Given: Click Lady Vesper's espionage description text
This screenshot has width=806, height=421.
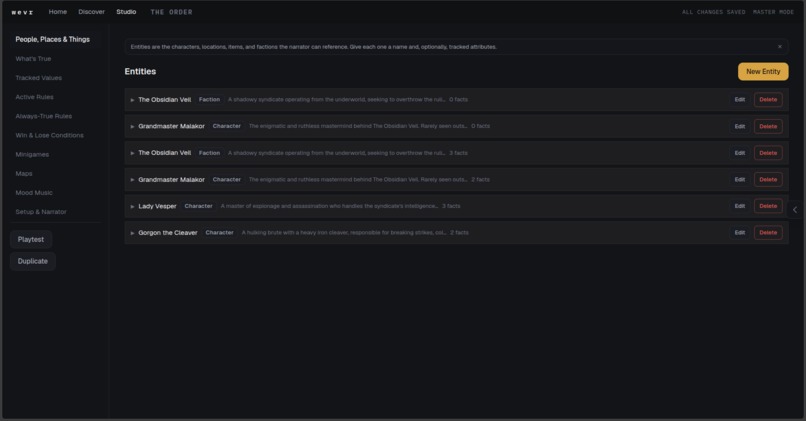Looking at the screenshot, I should click(x=329, y=206).
